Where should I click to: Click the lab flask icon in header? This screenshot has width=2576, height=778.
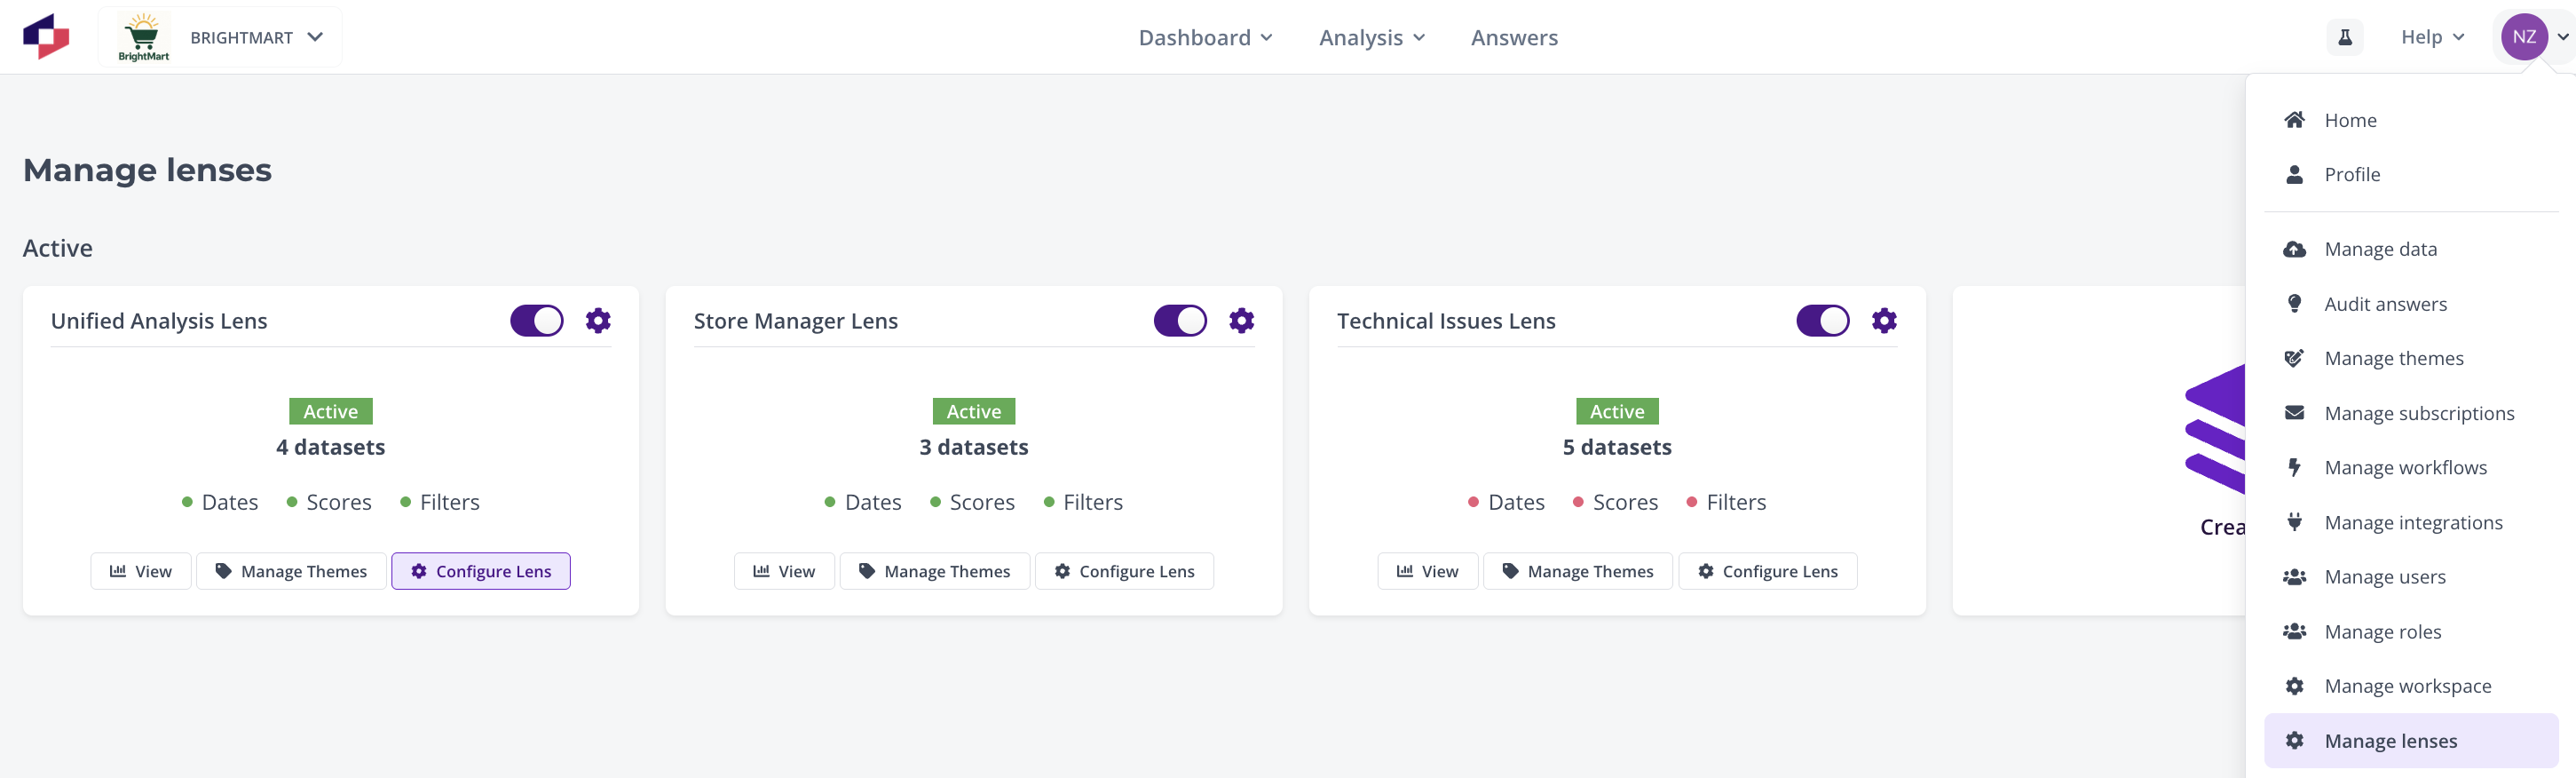(x=2344, y=37)
